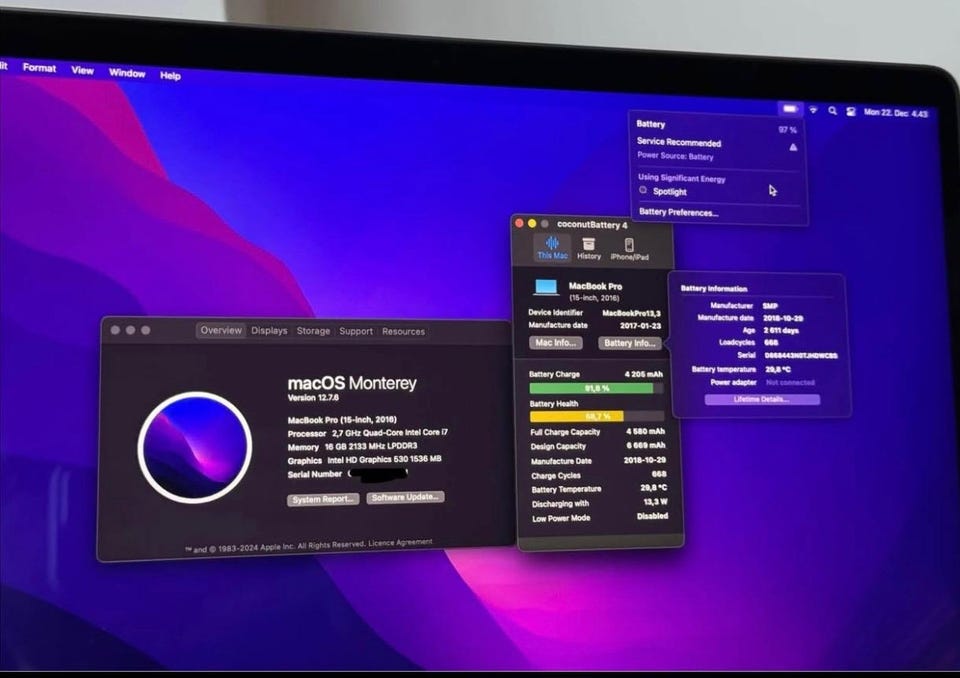Open the Licence Agreement link
Screen dimensions: 960x678
pos(400,543)
